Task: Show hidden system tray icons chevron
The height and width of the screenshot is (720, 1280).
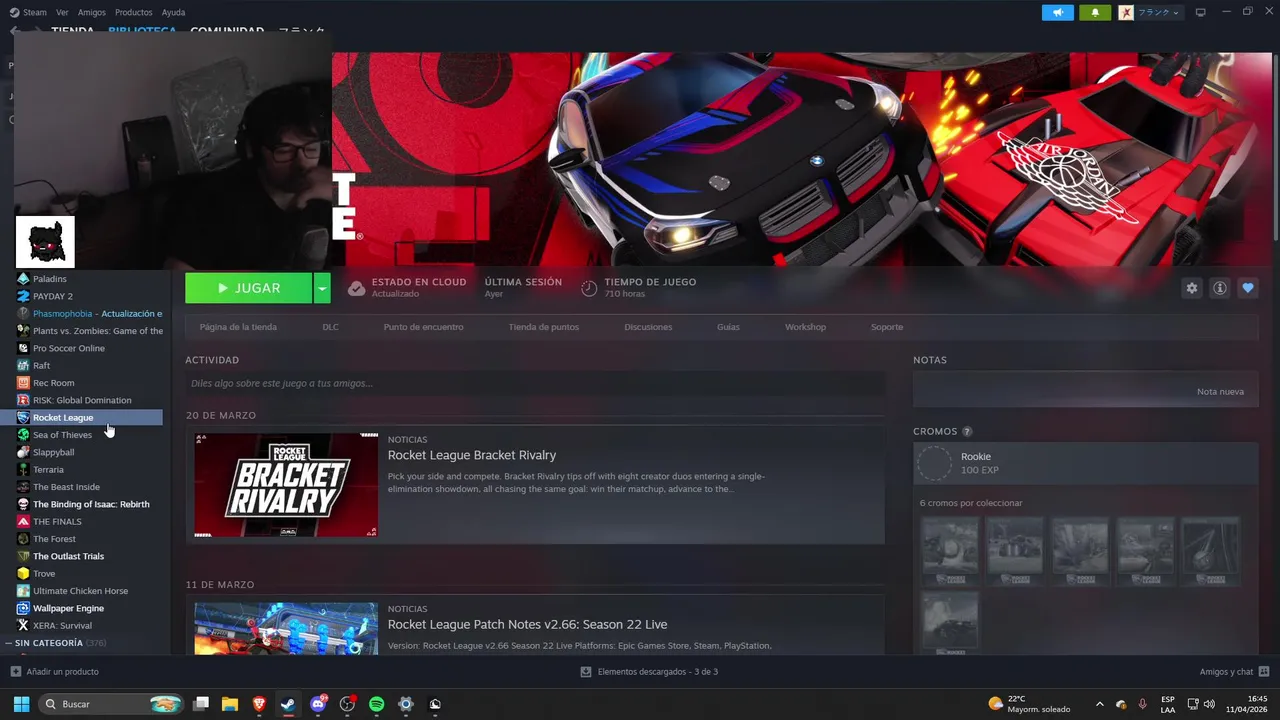Action: click(1100, 704)
